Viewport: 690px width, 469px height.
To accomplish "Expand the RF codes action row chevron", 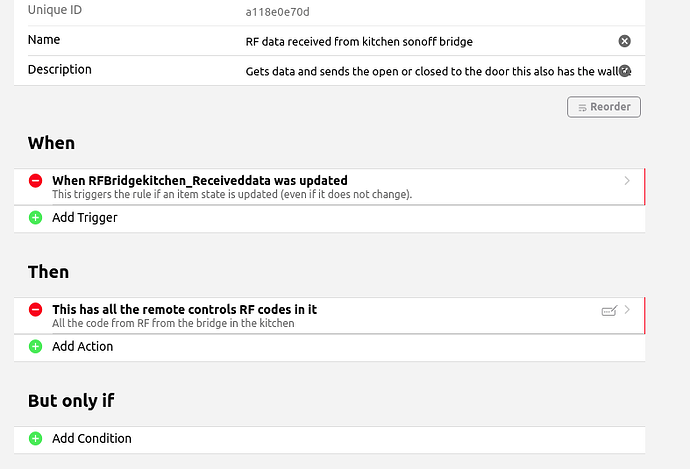I will pyautogui.click(x=627, y=310).
